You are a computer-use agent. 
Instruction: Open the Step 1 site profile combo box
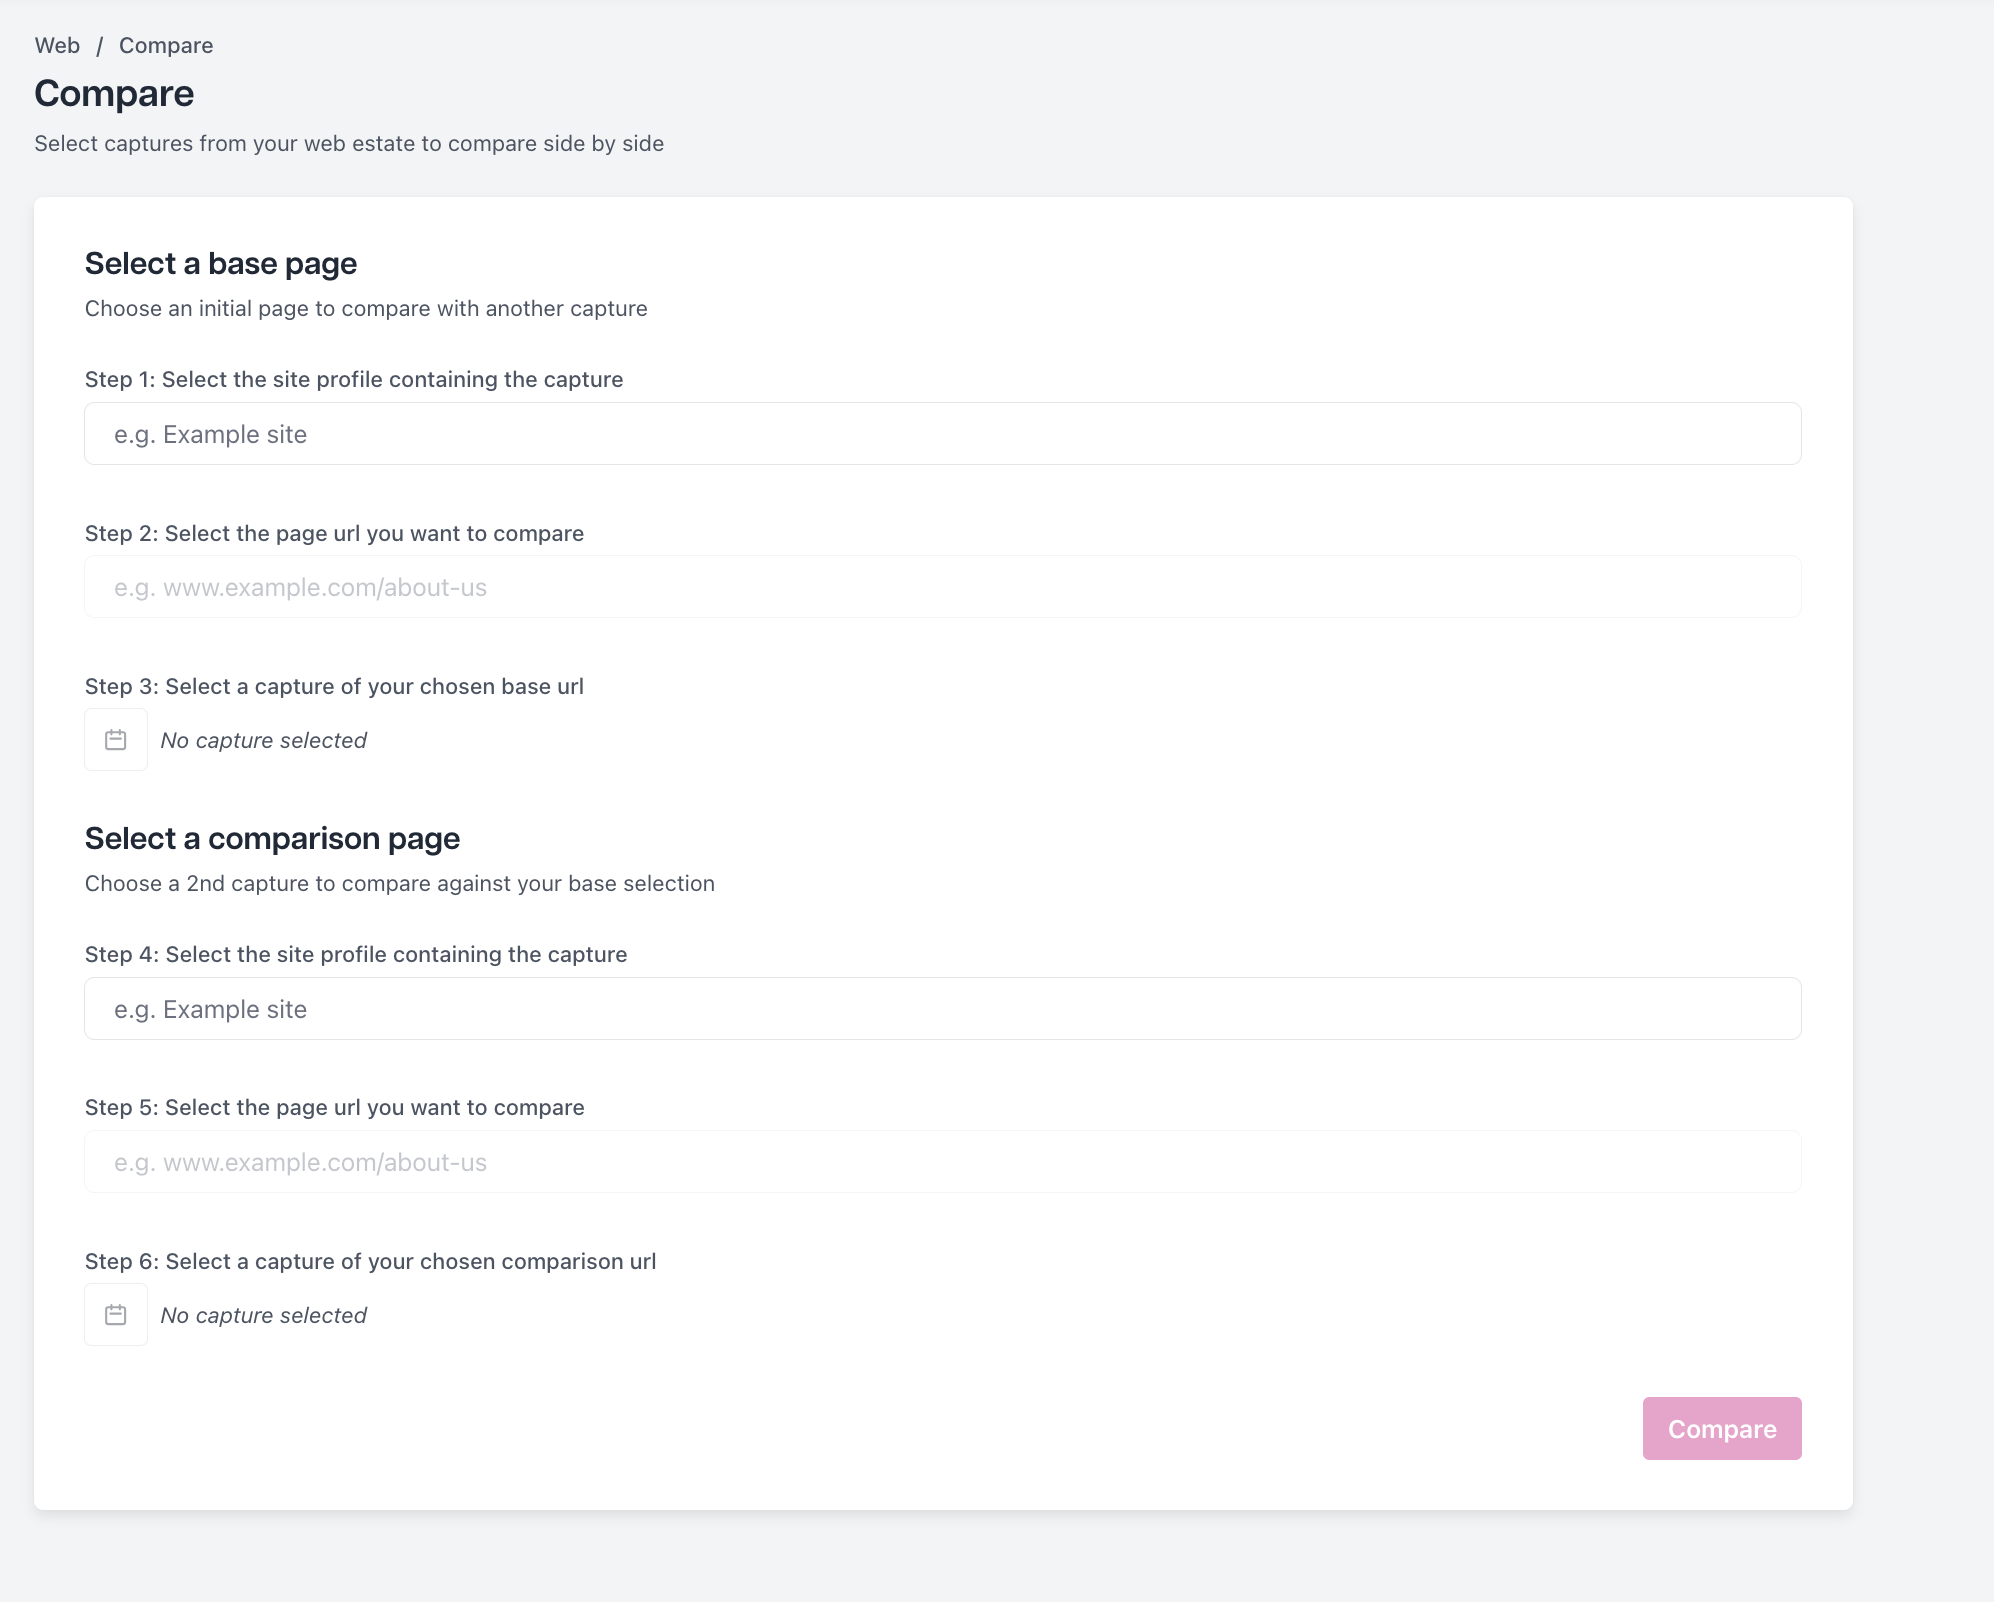(x=943, y=434)
